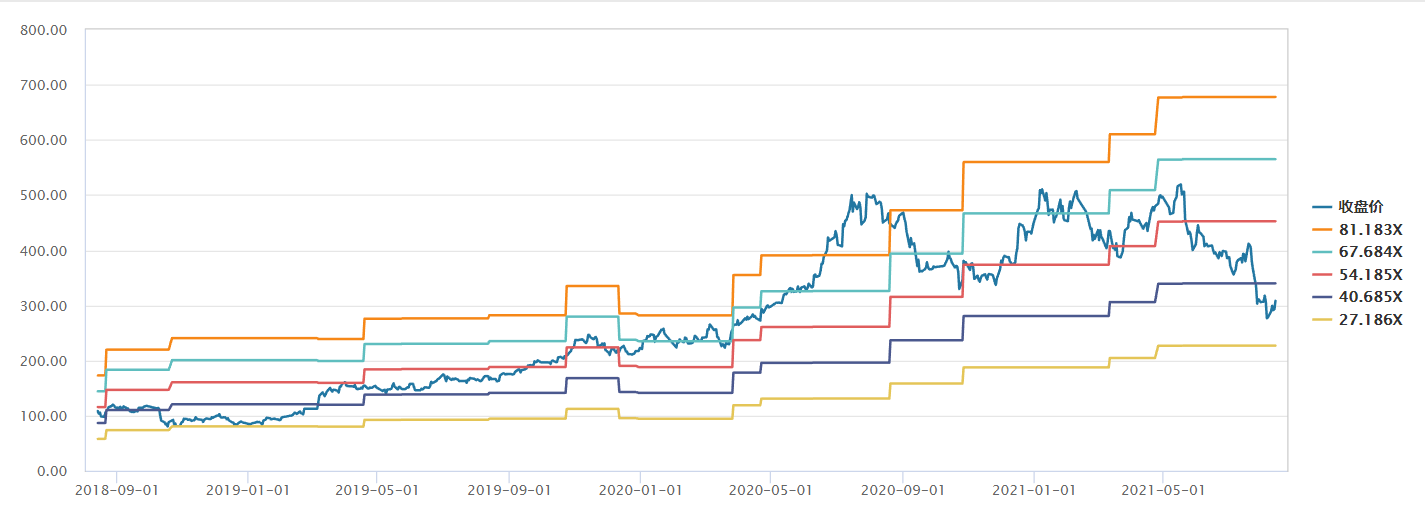Image resolution: width=1425 pixels, height=516 pixels.
Task: Click the 400.00 y-axis value label
Action: tap(43, 251)
